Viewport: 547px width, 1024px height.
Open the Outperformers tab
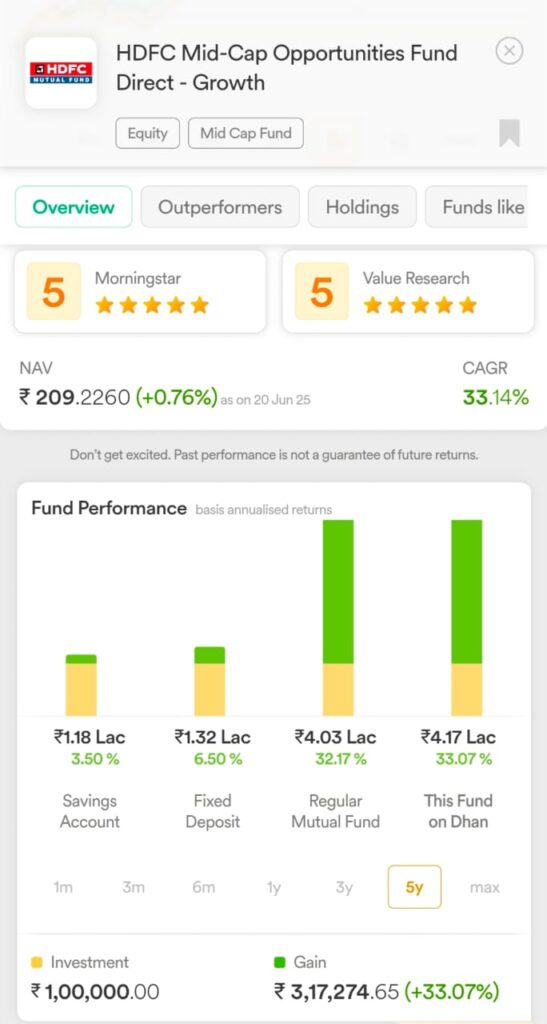click(220, 207)
